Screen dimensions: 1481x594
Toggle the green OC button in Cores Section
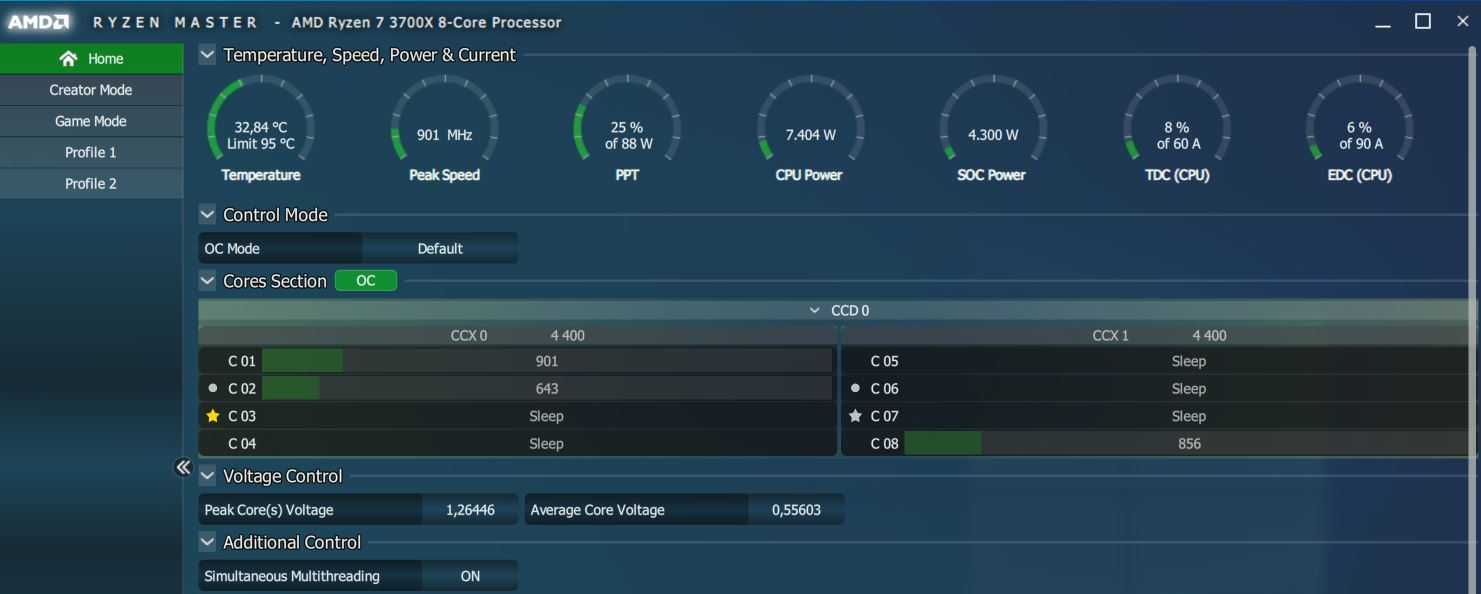point(365,281)
